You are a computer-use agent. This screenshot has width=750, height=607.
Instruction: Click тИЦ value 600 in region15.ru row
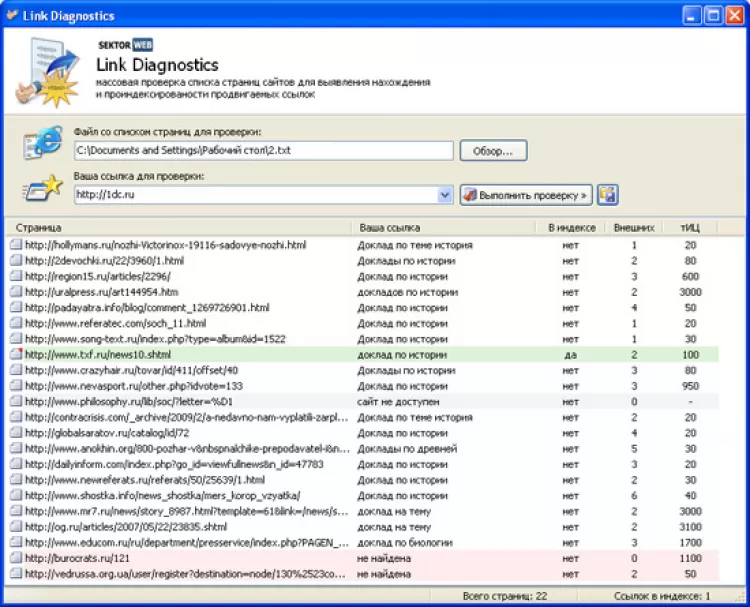coord(690,276)
